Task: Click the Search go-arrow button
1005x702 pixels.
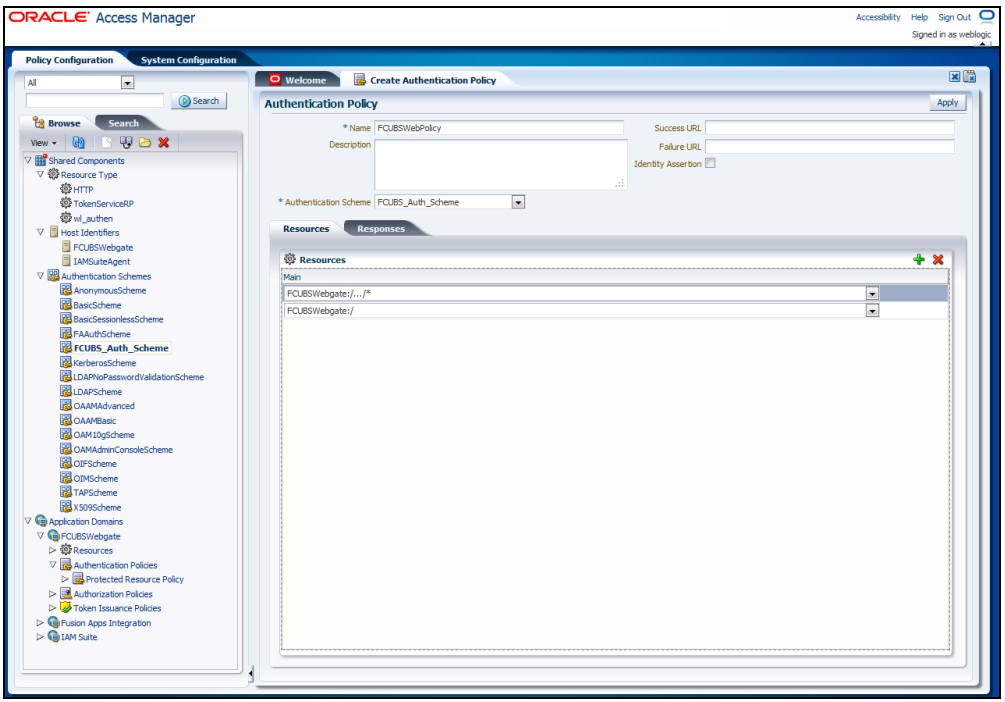Action: tap(199, 101)
